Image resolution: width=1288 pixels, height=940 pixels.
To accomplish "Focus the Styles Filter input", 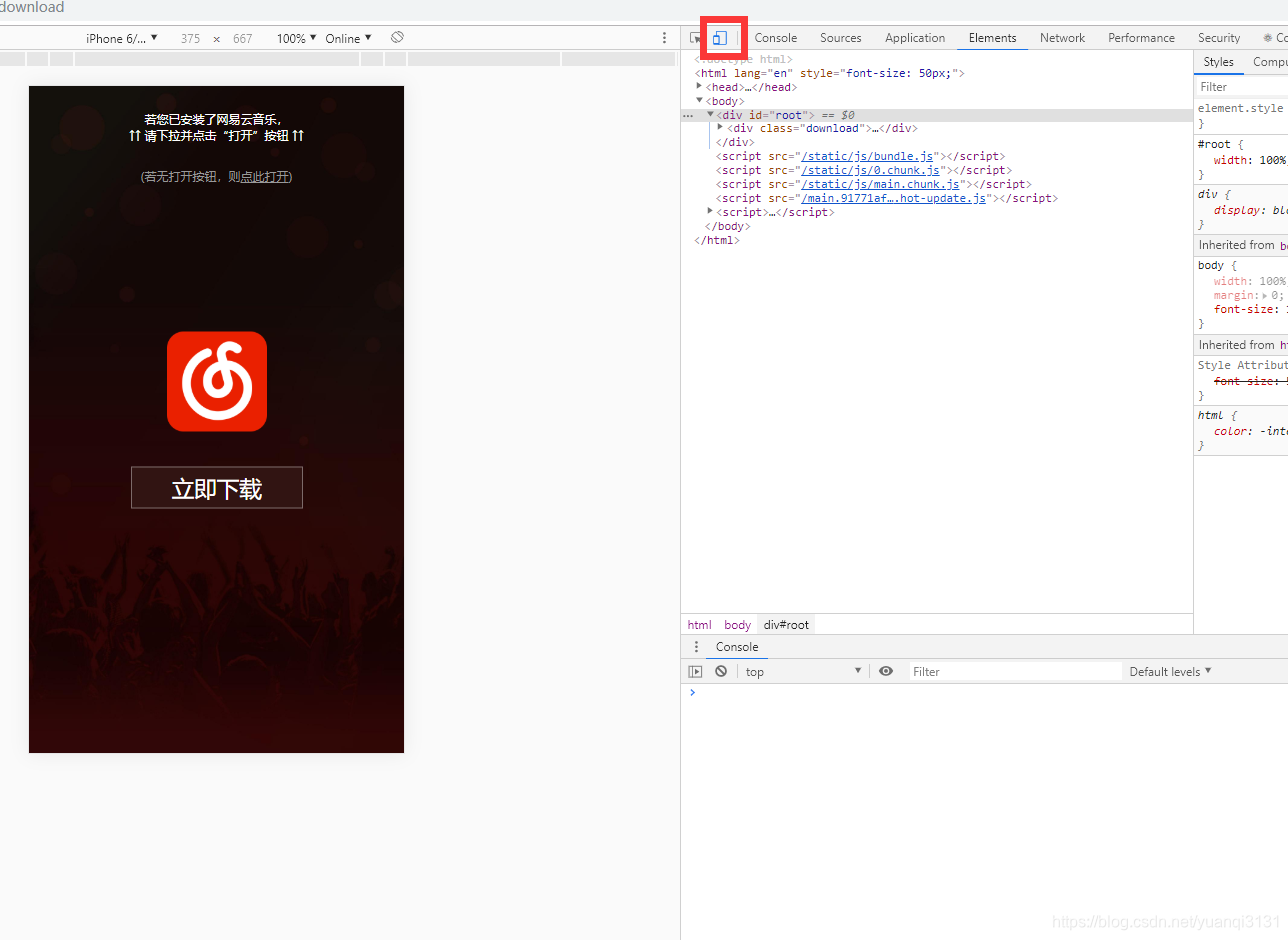I will pyautogui.click(x=1241, y=87).
